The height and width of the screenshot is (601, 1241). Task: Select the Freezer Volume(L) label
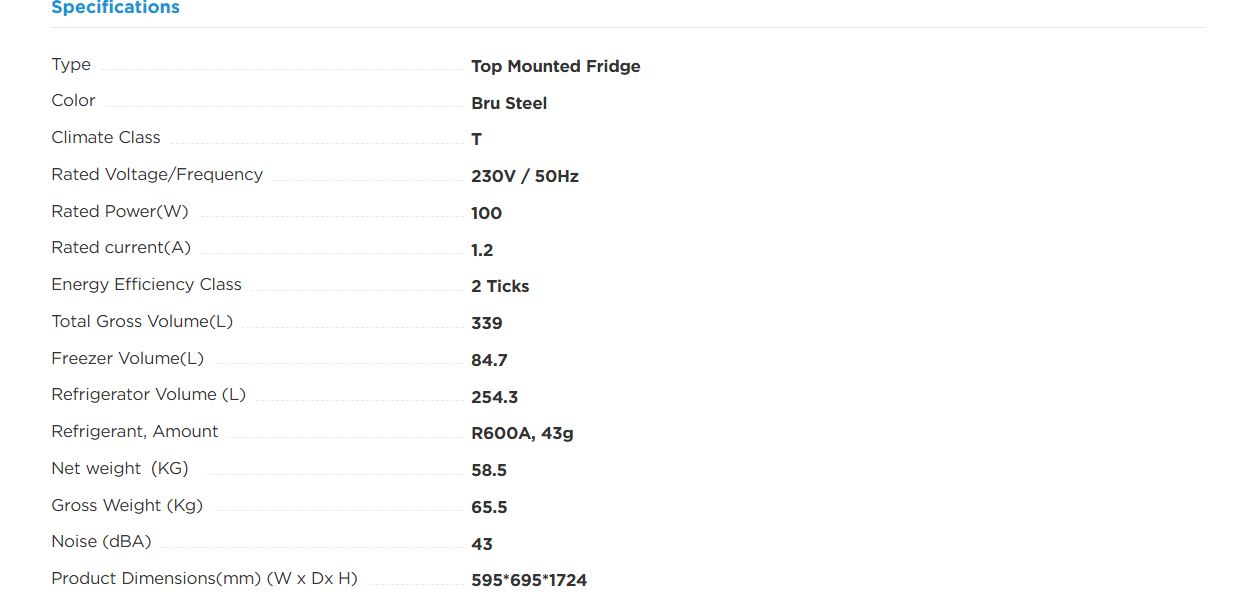click(x=128, y=358)
